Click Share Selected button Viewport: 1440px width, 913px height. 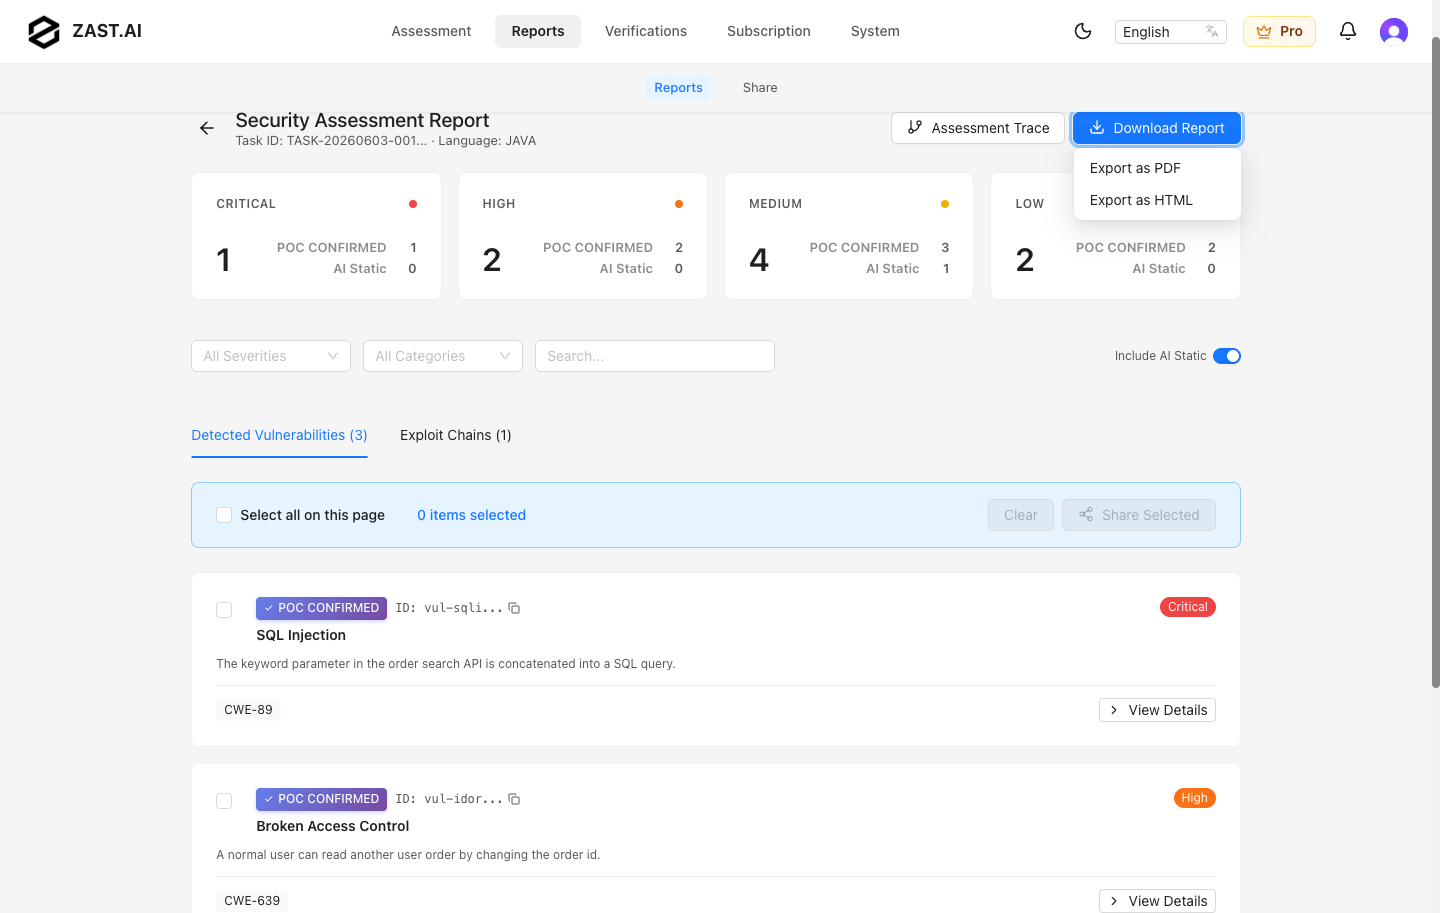(x=1139, y=515)
